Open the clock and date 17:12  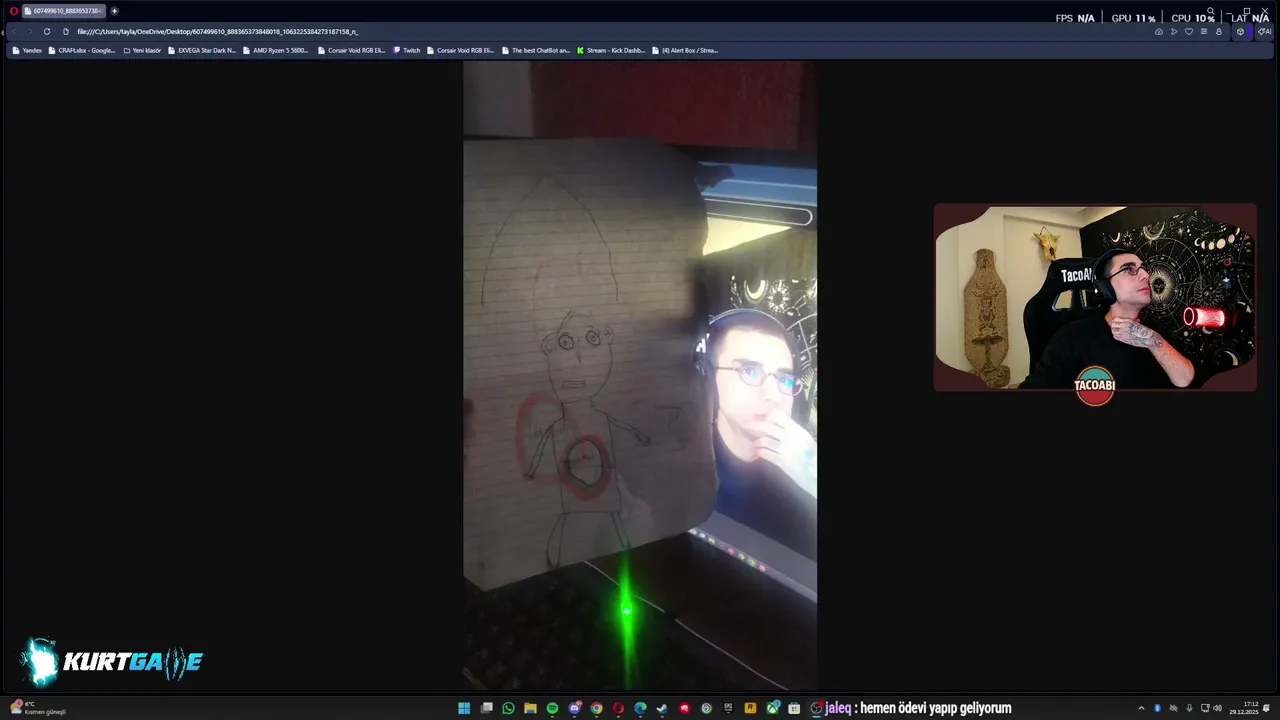(x=1244, y=708)
